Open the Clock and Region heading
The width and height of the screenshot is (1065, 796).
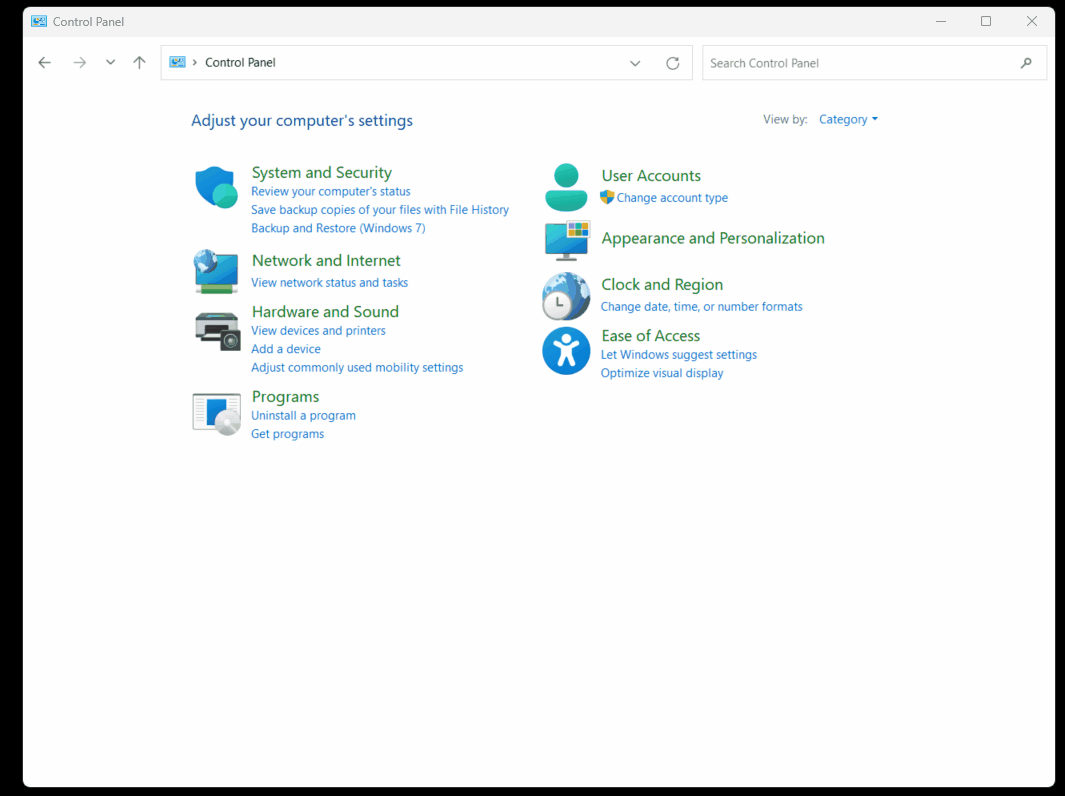pyautogui.click(x=662, y=285)
